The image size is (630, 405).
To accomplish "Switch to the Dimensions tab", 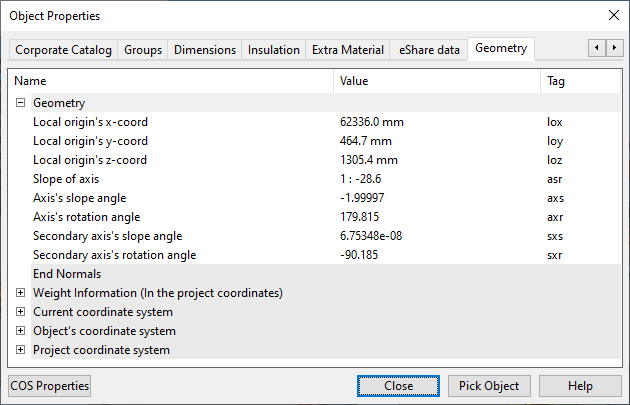I will tap(205, 50).
